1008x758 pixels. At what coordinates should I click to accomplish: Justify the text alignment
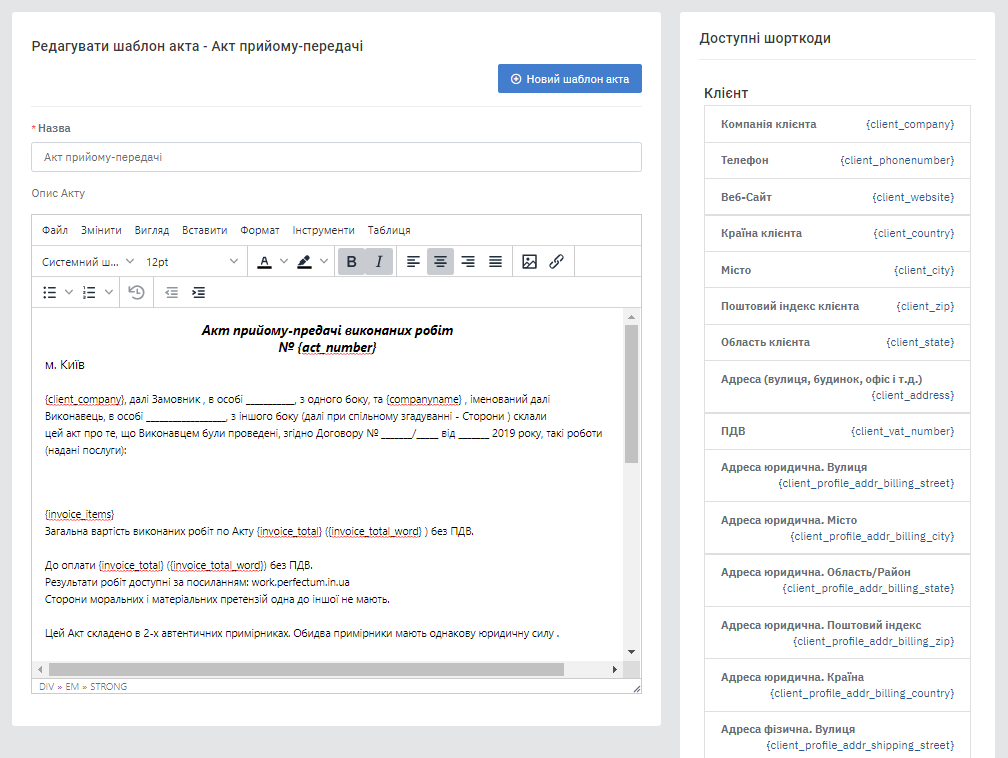coord(495,262)
